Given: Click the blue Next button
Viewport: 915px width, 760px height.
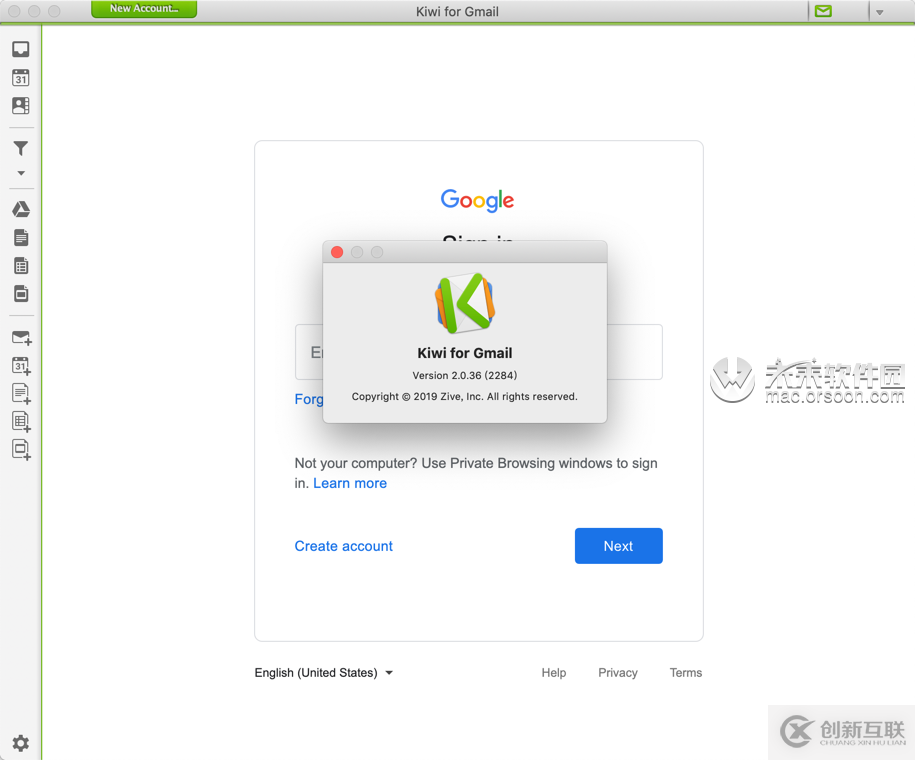Looking at the screenshot, I should click(x=619, y=546).
